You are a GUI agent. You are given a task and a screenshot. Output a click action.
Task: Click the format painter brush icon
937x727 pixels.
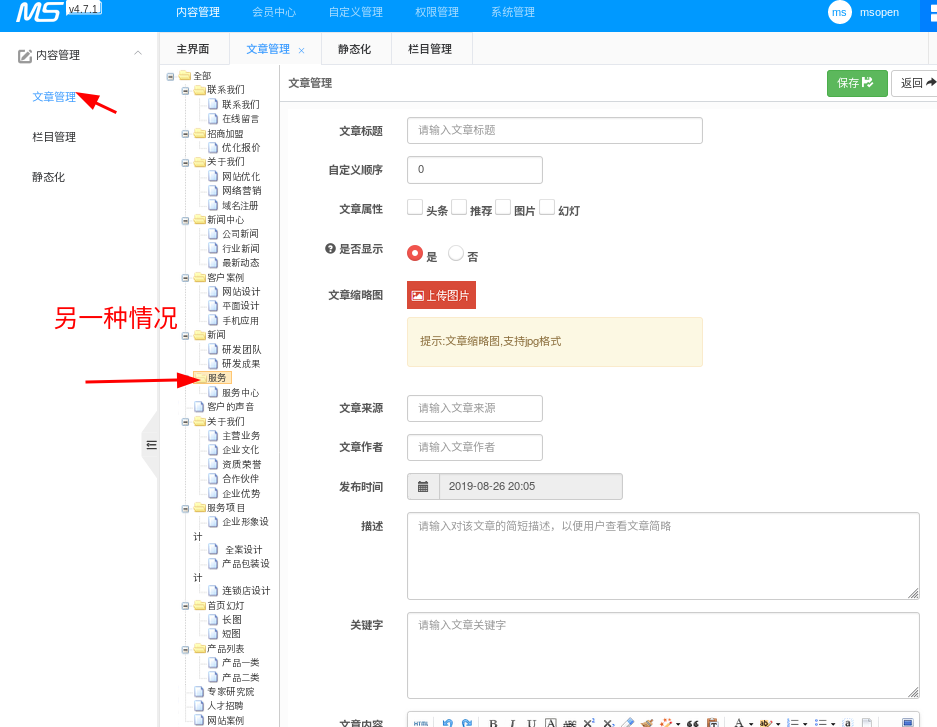click(x=647, y=723)
